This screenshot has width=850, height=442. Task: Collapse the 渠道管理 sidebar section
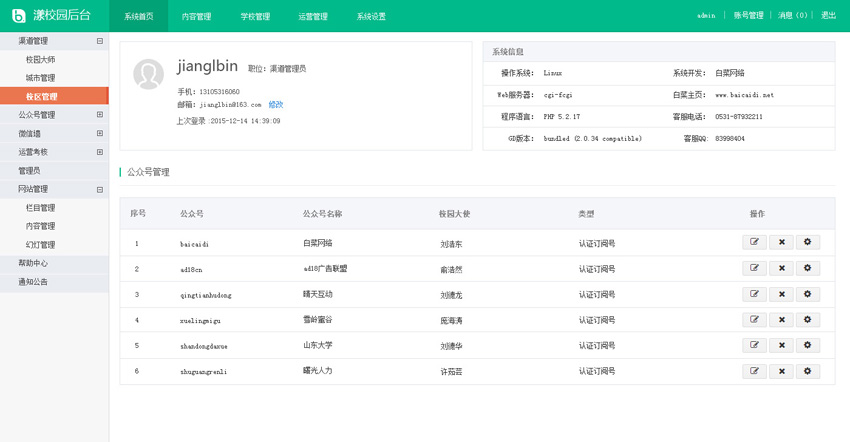tap(99, 41)
